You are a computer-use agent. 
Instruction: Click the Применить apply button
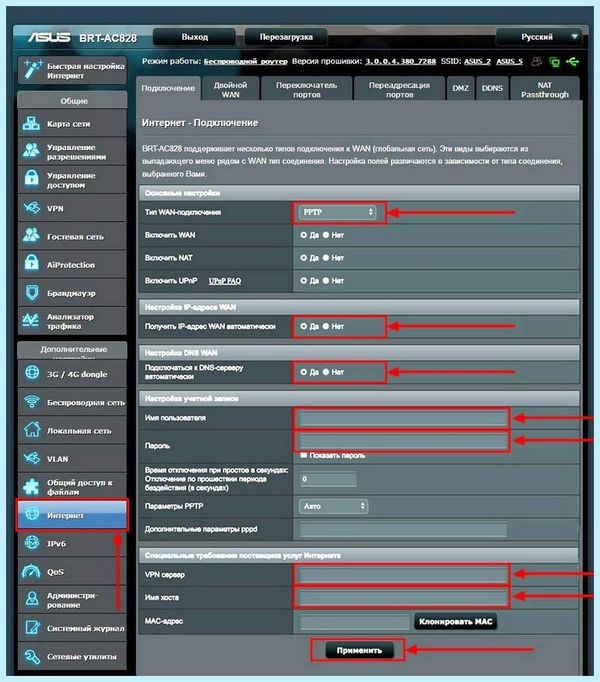[x=359, y=650]
